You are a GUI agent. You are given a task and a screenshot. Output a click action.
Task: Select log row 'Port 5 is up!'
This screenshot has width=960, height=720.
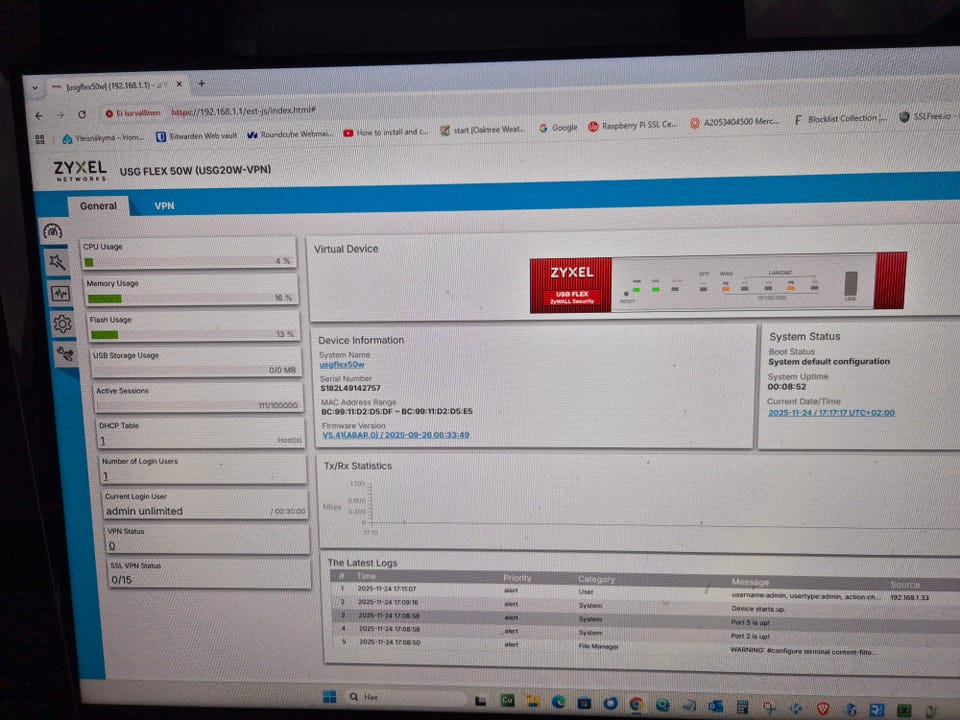point(643,619)
